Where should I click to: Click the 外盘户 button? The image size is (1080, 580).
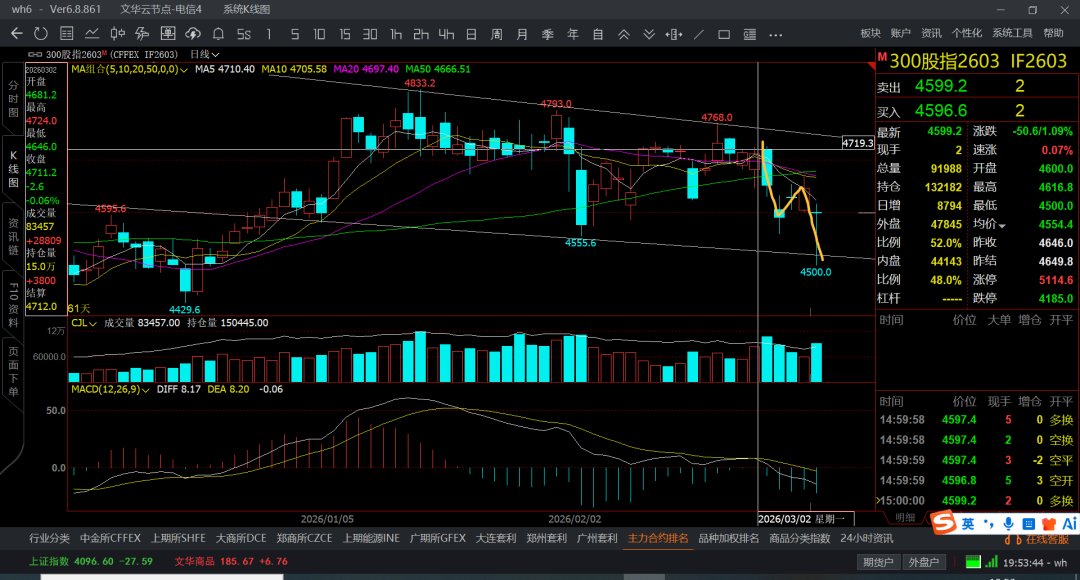coord(923,562)
